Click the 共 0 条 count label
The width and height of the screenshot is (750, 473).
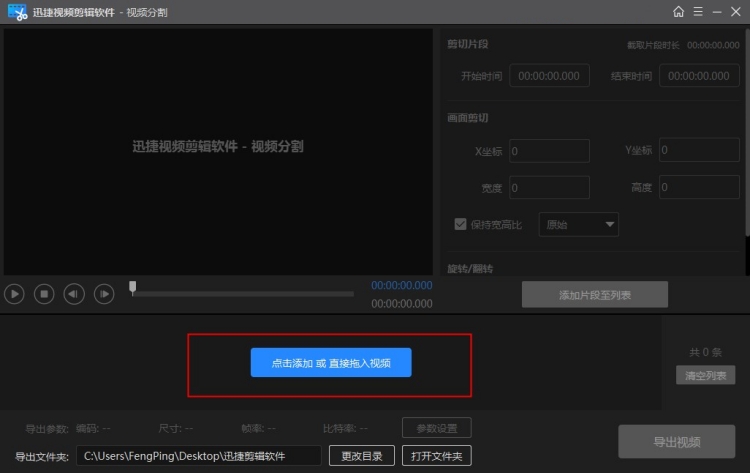pyautogui.click(x=705, y=352)
